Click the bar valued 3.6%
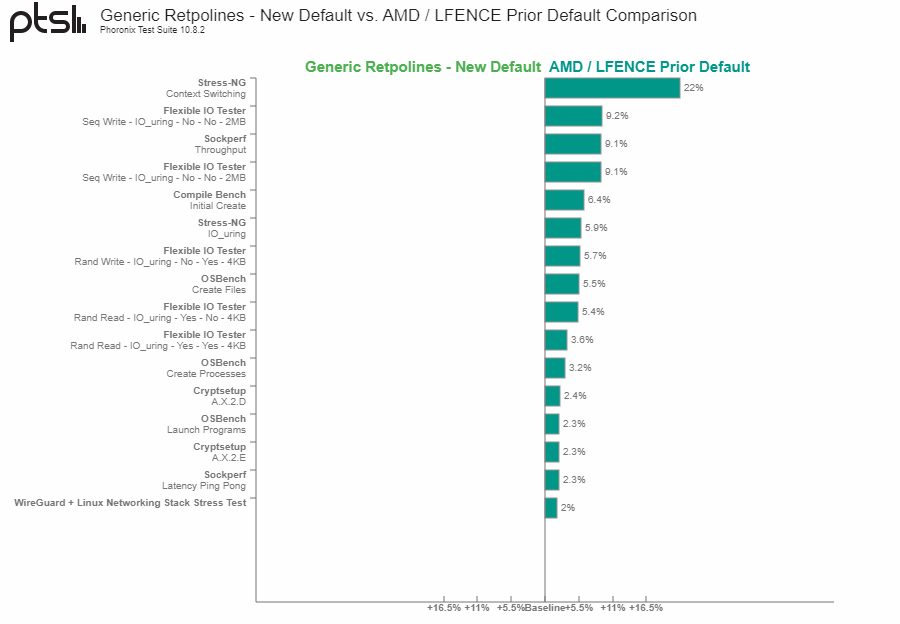 coord(556,340)
